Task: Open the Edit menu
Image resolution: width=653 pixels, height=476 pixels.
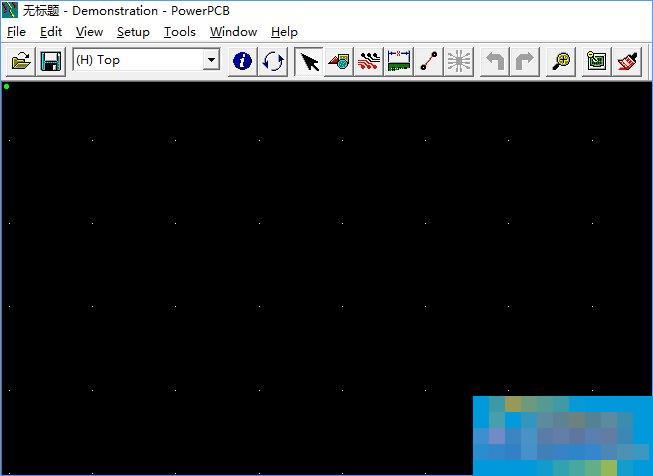Action: 51,32
